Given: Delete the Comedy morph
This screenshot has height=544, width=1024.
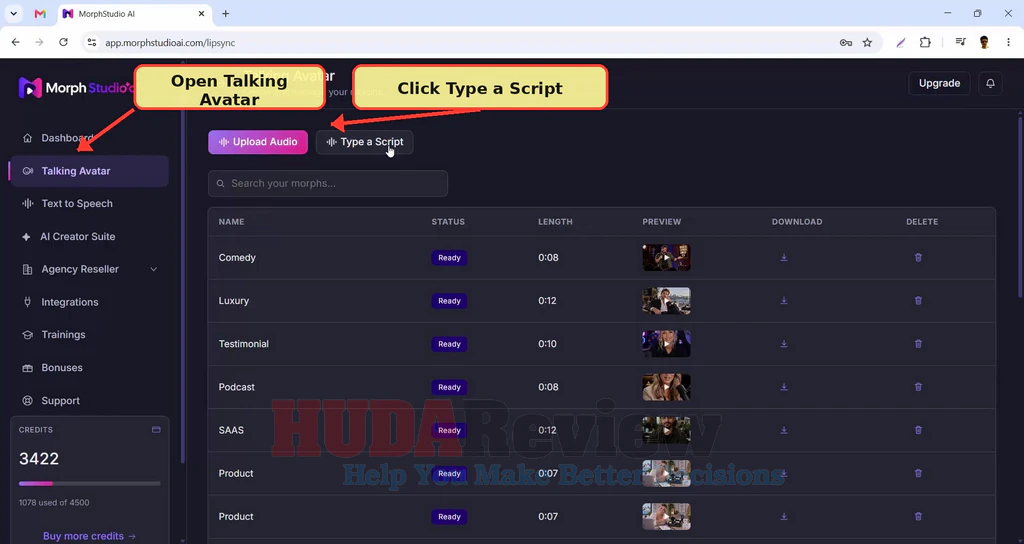Looking at the screenshot, I should [x=918, y=258].
